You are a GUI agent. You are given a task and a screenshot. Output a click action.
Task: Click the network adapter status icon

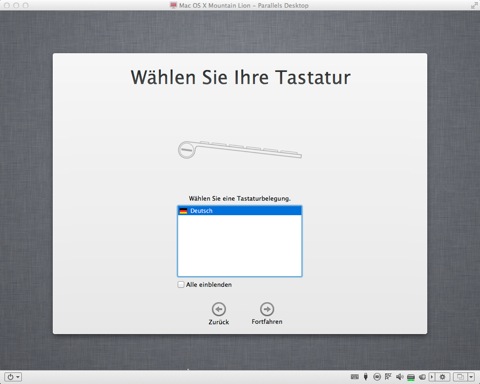tap(388, 377)
